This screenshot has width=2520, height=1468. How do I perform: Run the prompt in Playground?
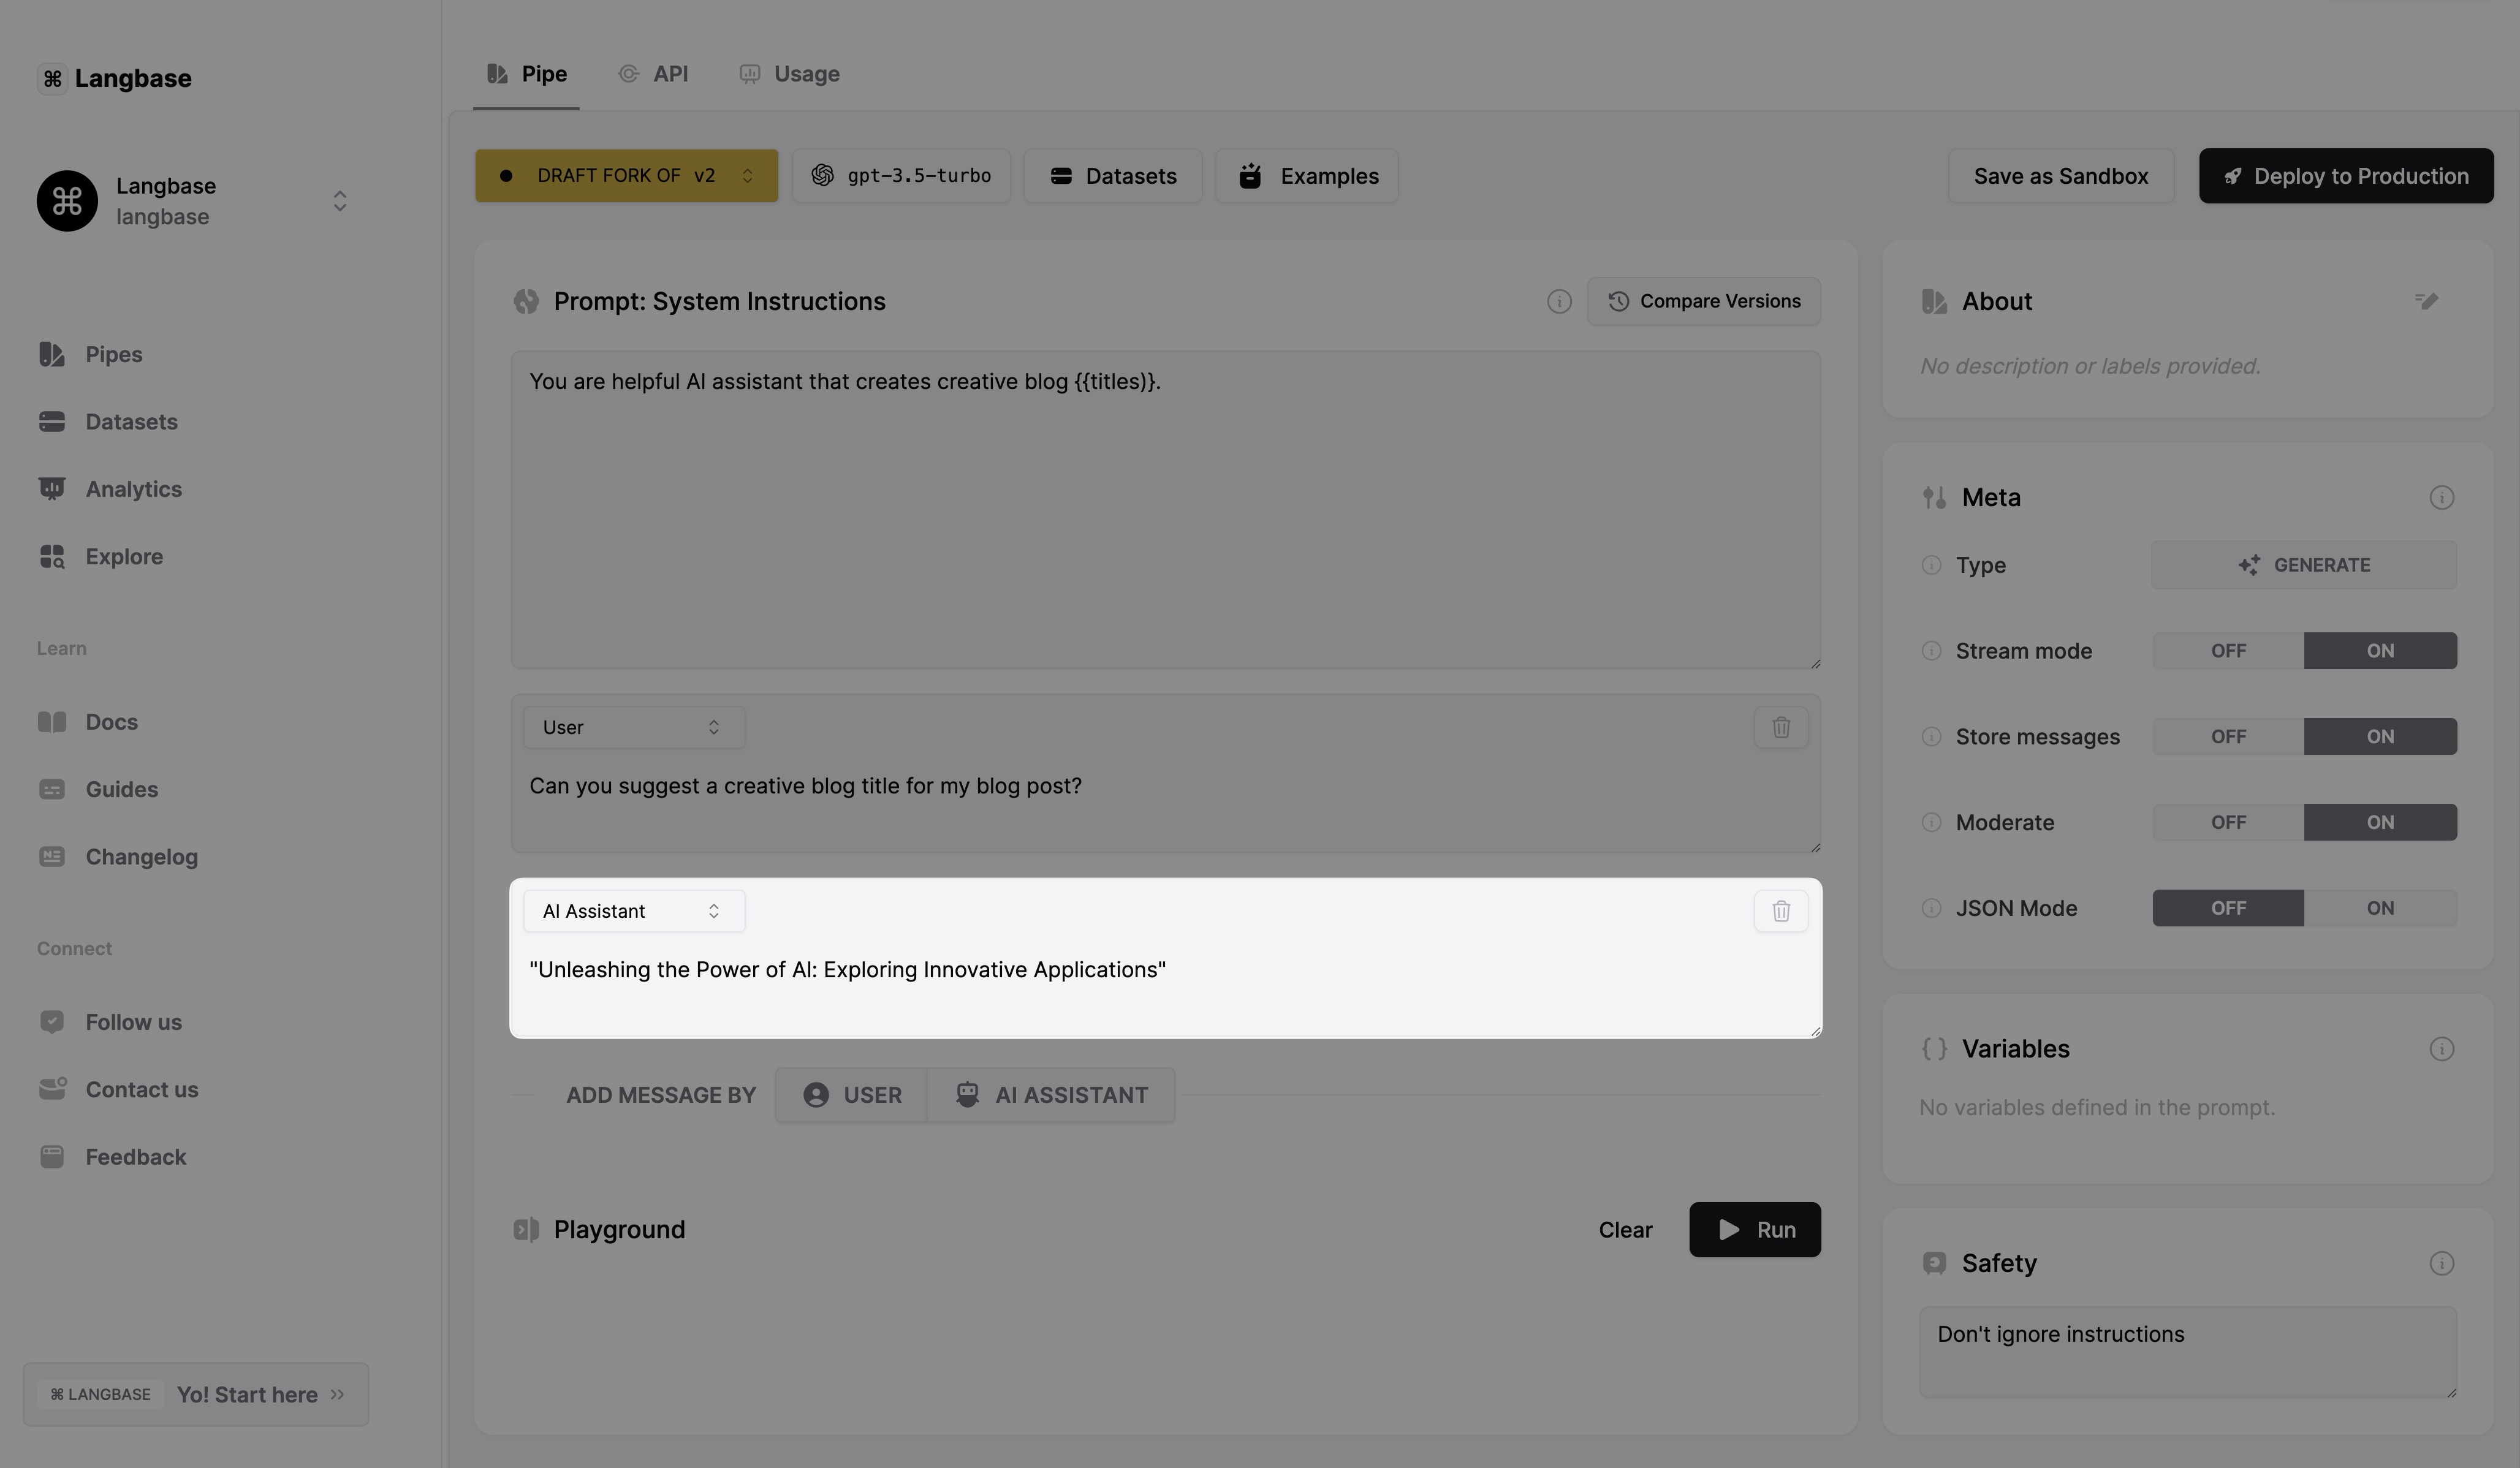[1754, 1229]
